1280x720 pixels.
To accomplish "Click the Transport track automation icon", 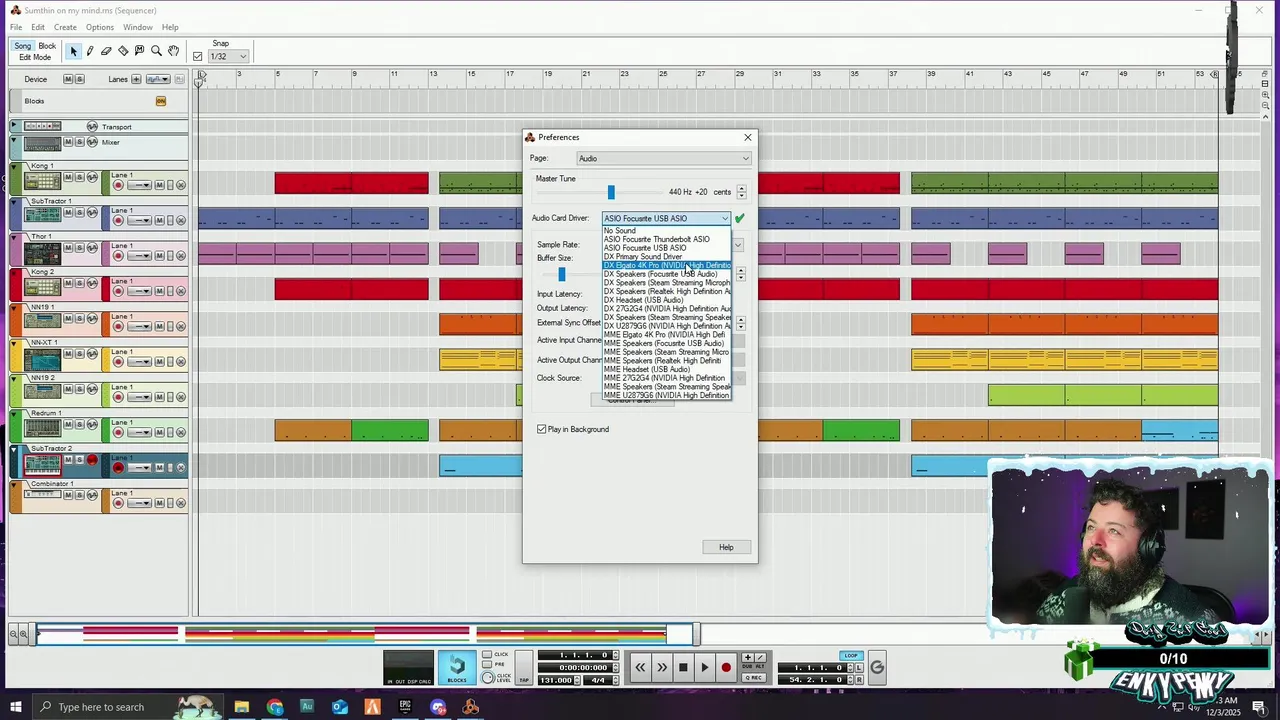I will click(x=92, y=126).
